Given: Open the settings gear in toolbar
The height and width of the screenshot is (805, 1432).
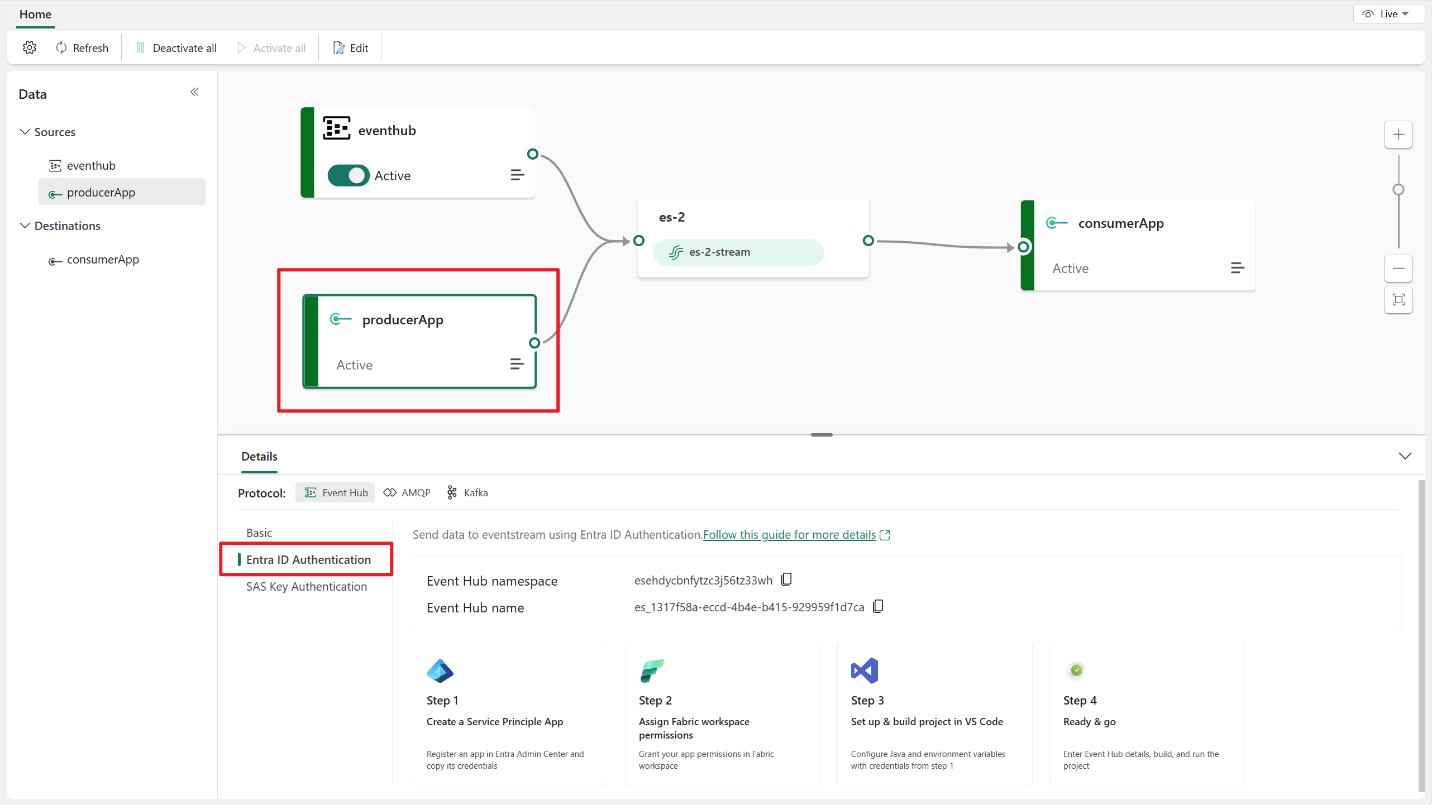Looking at the screenshot, I should click(x=29, y=48).
